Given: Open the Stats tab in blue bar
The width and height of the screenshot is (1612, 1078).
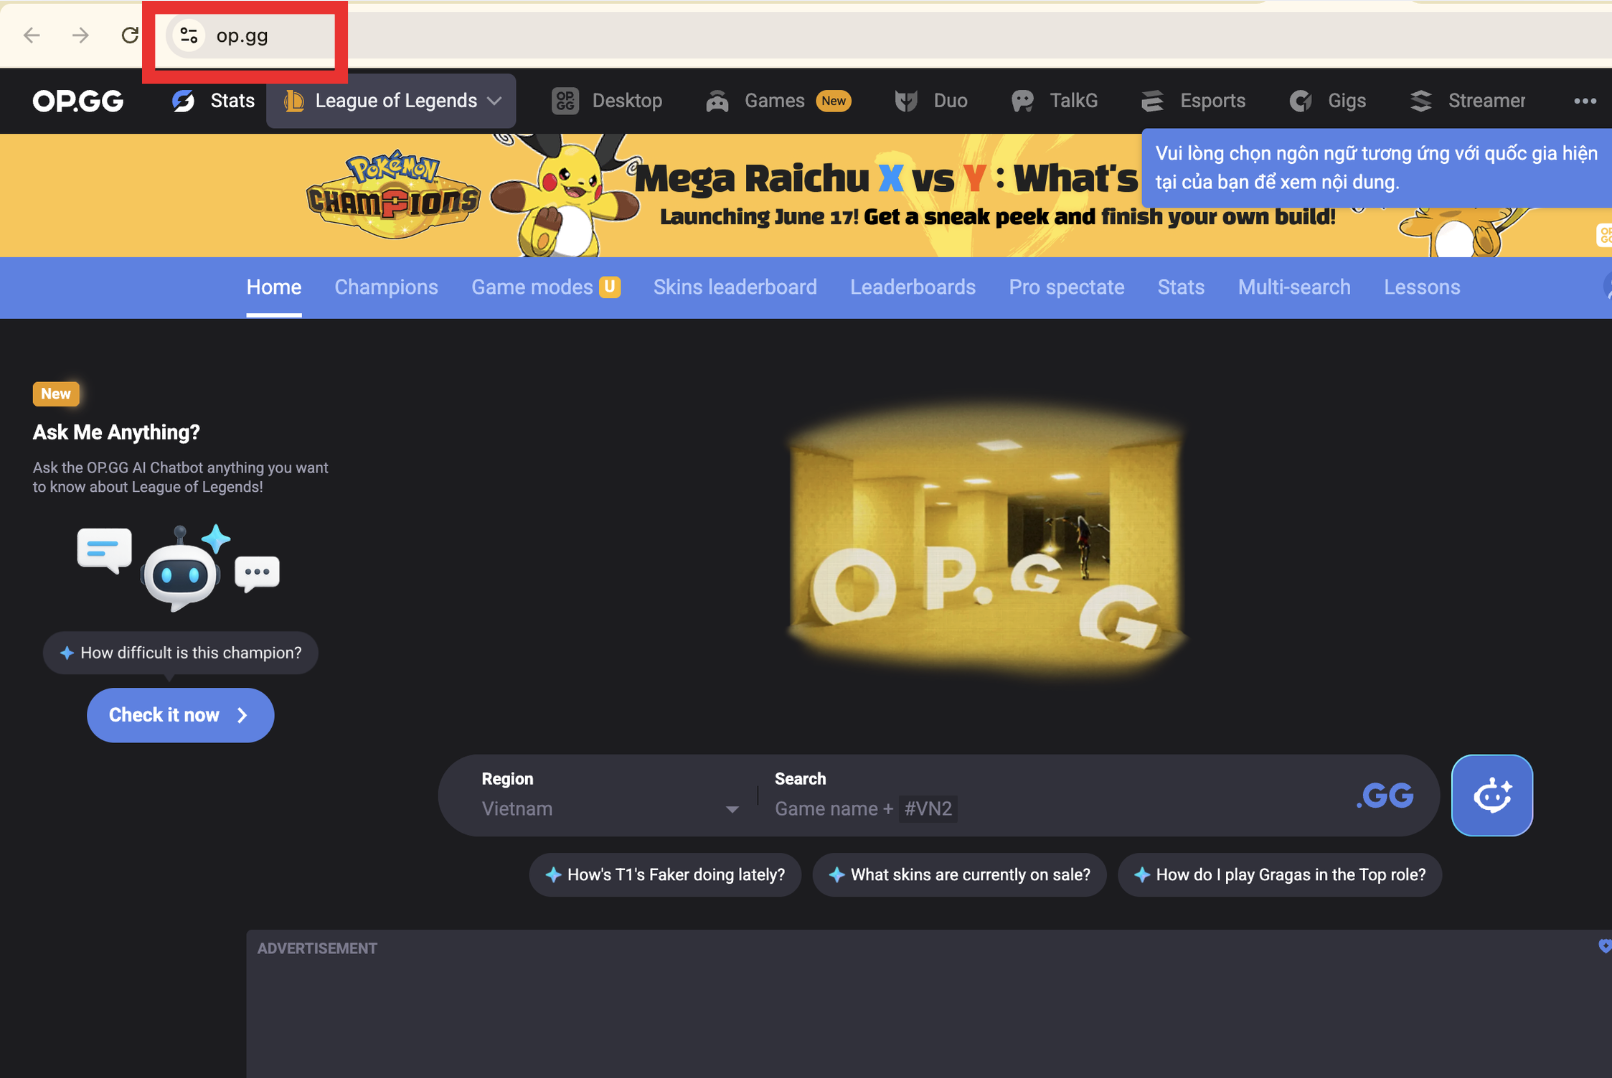Looking at the screenshot, I should (x=1181, y=288).
